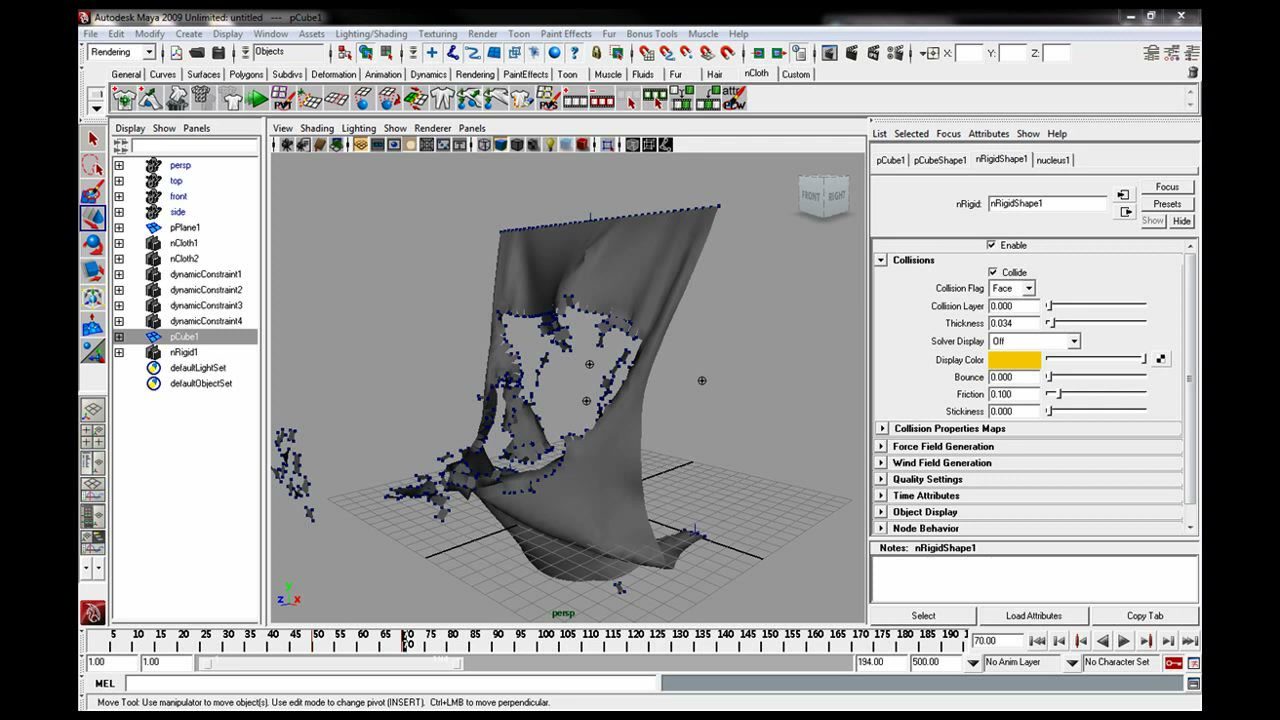1280x720 pixels.
Task: Toggle the Enable checkbox
Action: click(x=991, y=245)
